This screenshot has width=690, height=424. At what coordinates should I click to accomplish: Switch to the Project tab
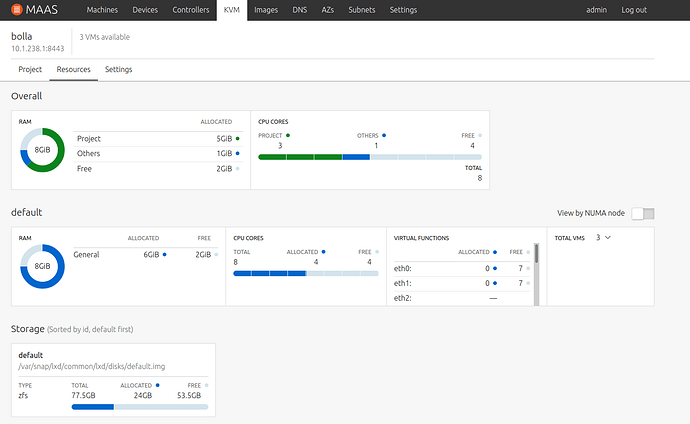tap(30, 69)
